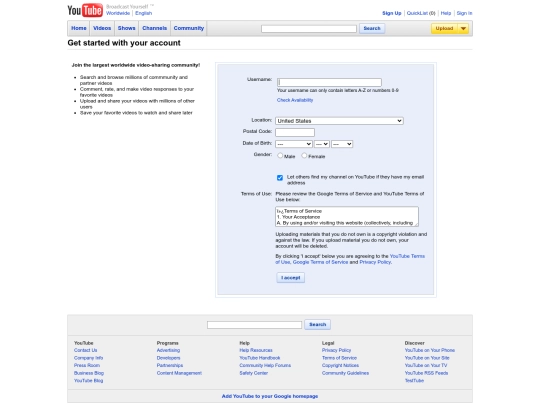Click the yellow Upload button
Viewport: 540px width, 405px height.
pos(444,29)
